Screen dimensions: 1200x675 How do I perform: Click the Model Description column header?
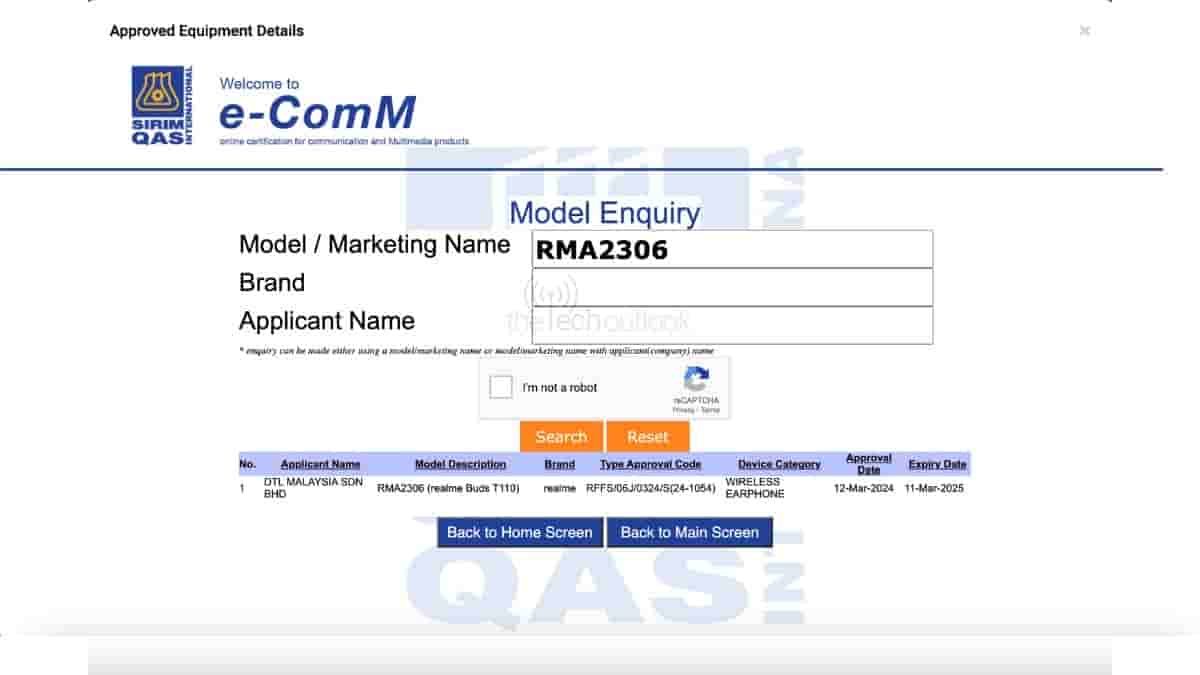460,464
